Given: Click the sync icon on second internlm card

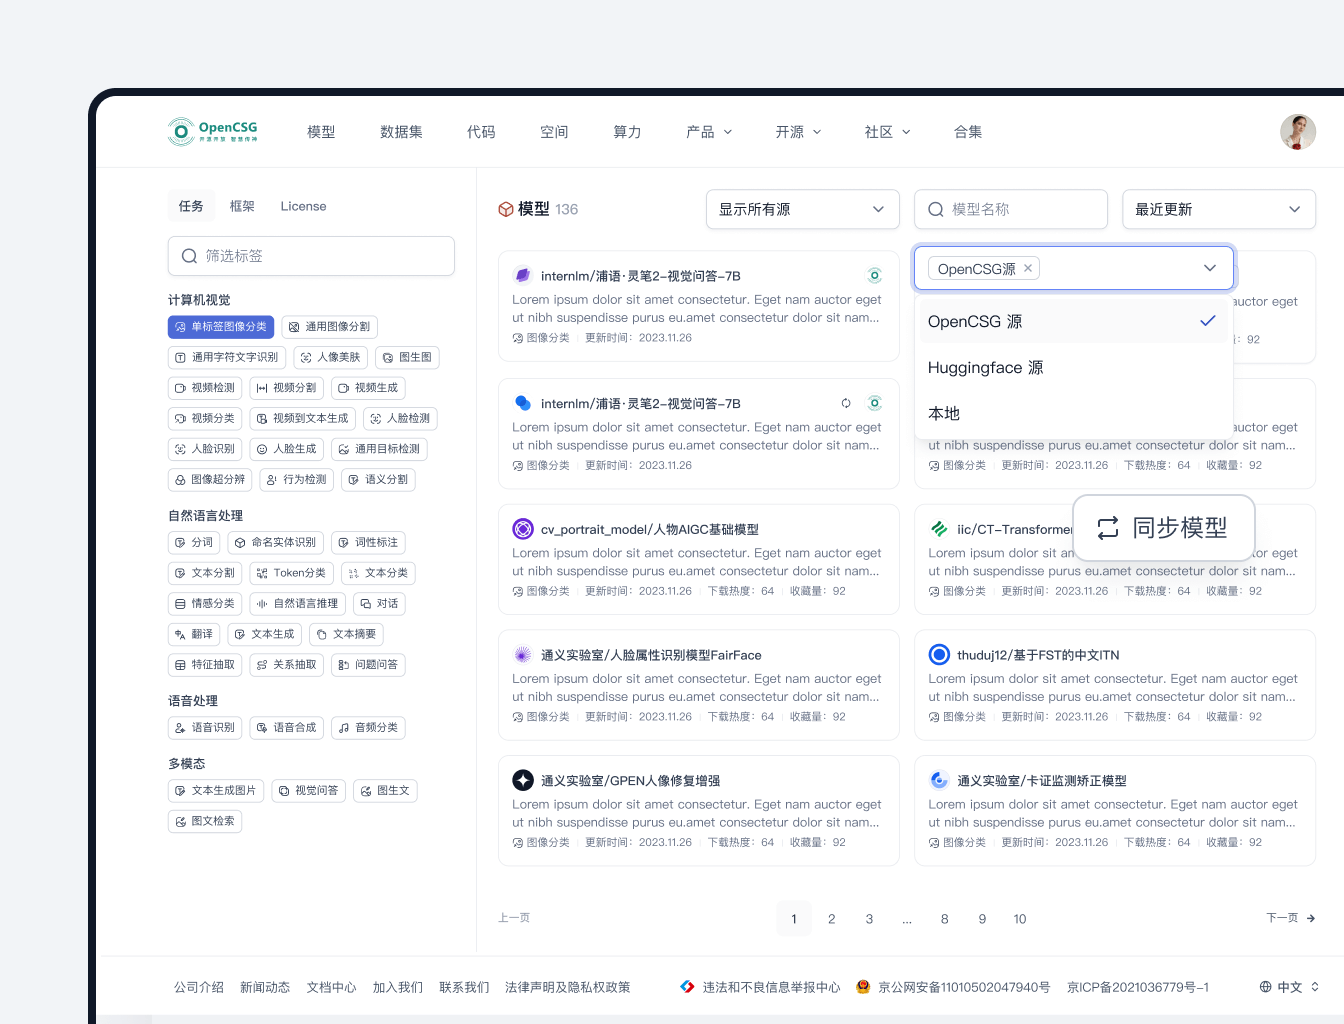Looking at the screenshot, I should [846, 403].
